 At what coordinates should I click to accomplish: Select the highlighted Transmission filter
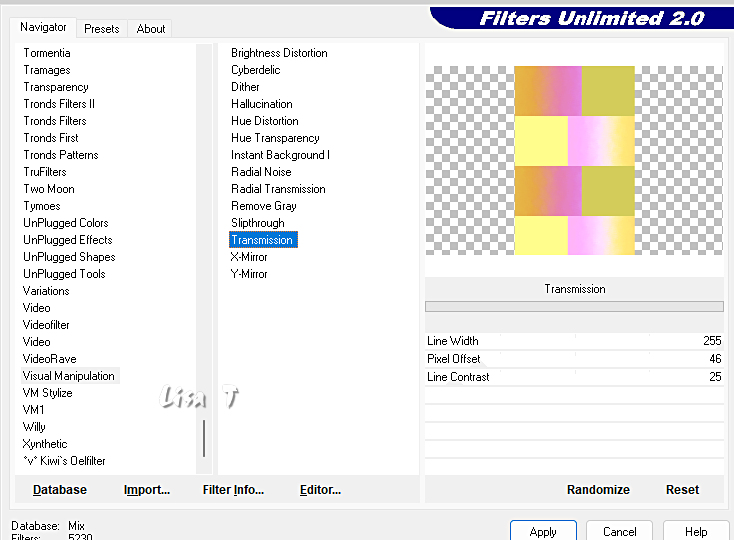(263, 240)
